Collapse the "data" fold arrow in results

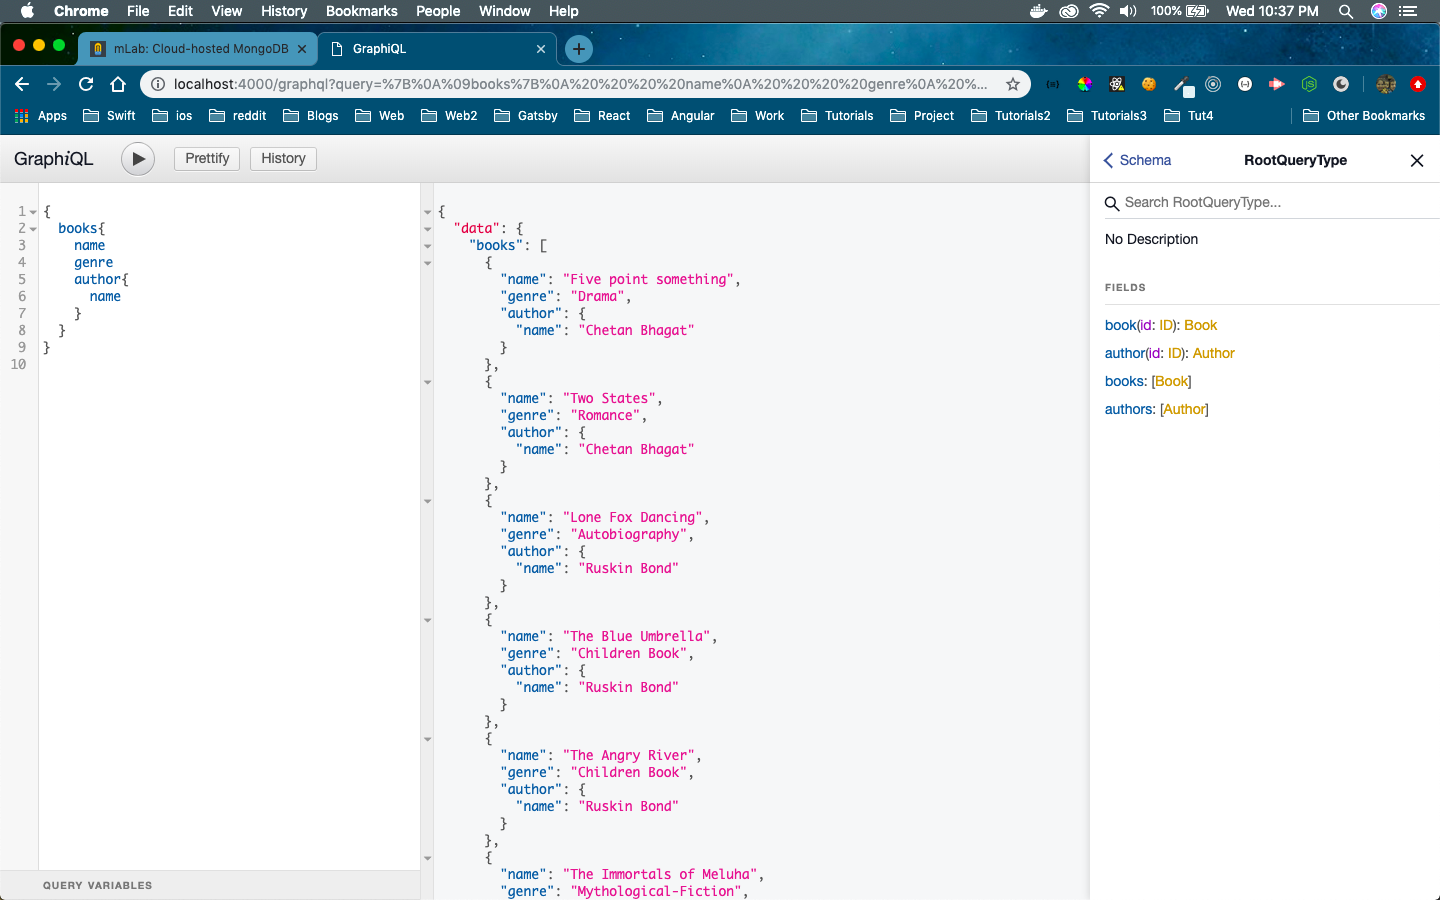(428, 229)
